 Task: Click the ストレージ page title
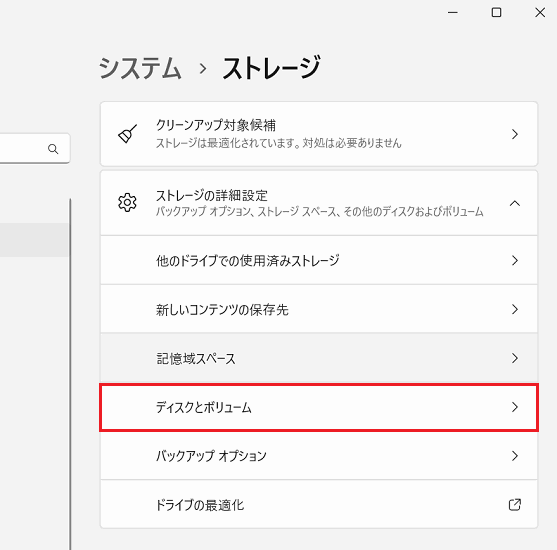[x=271, y=68]
